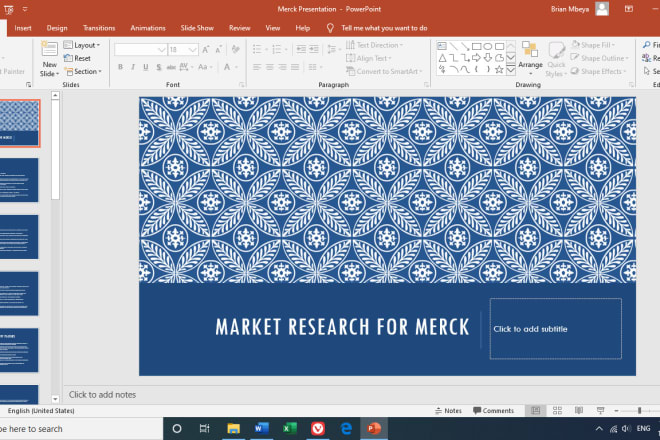Switch to Normal view icon
The height and width of the screenshot is (440, 660).
coord(535,411)
